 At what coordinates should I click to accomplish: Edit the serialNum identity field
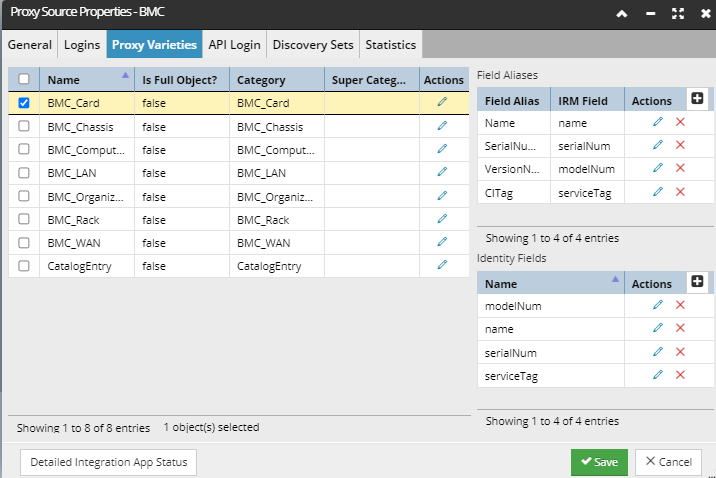(658, 352)
